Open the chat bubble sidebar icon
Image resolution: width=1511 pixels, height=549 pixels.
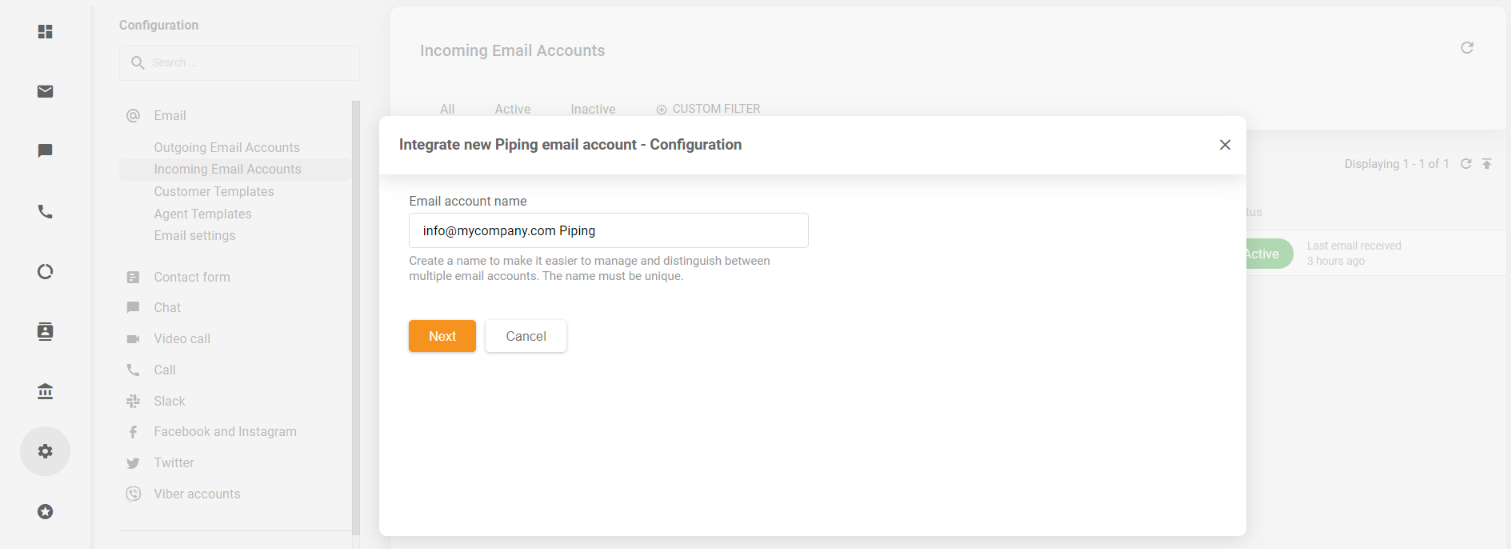45,151
